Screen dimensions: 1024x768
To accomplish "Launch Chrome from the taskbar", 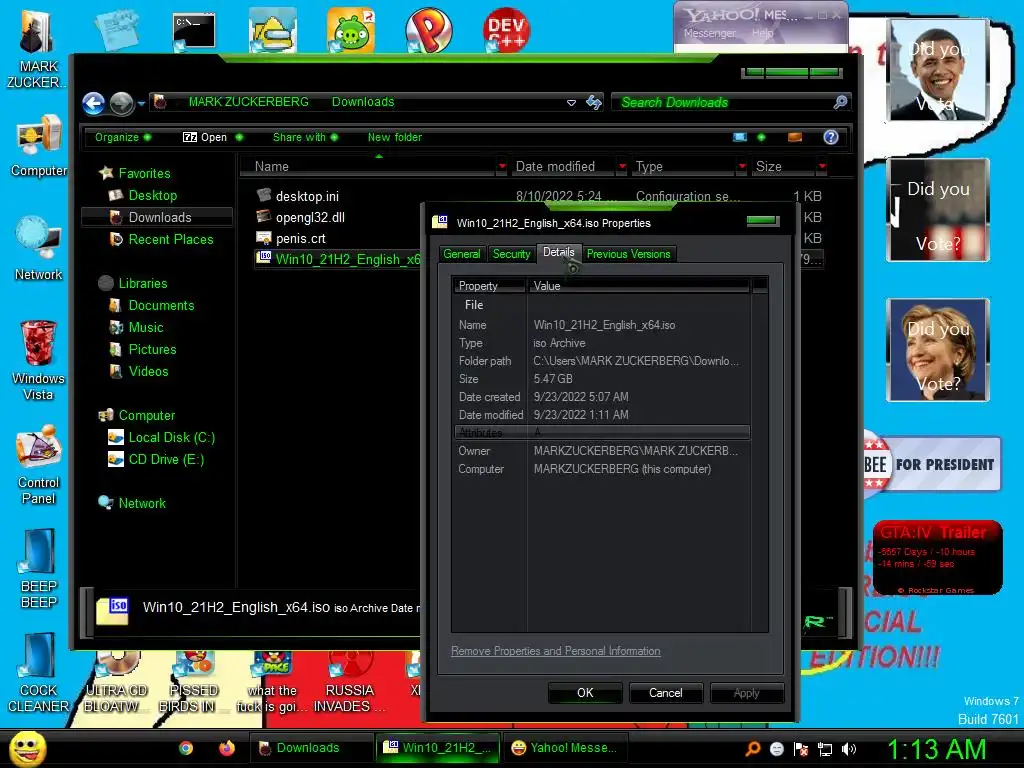I will 185,748.
